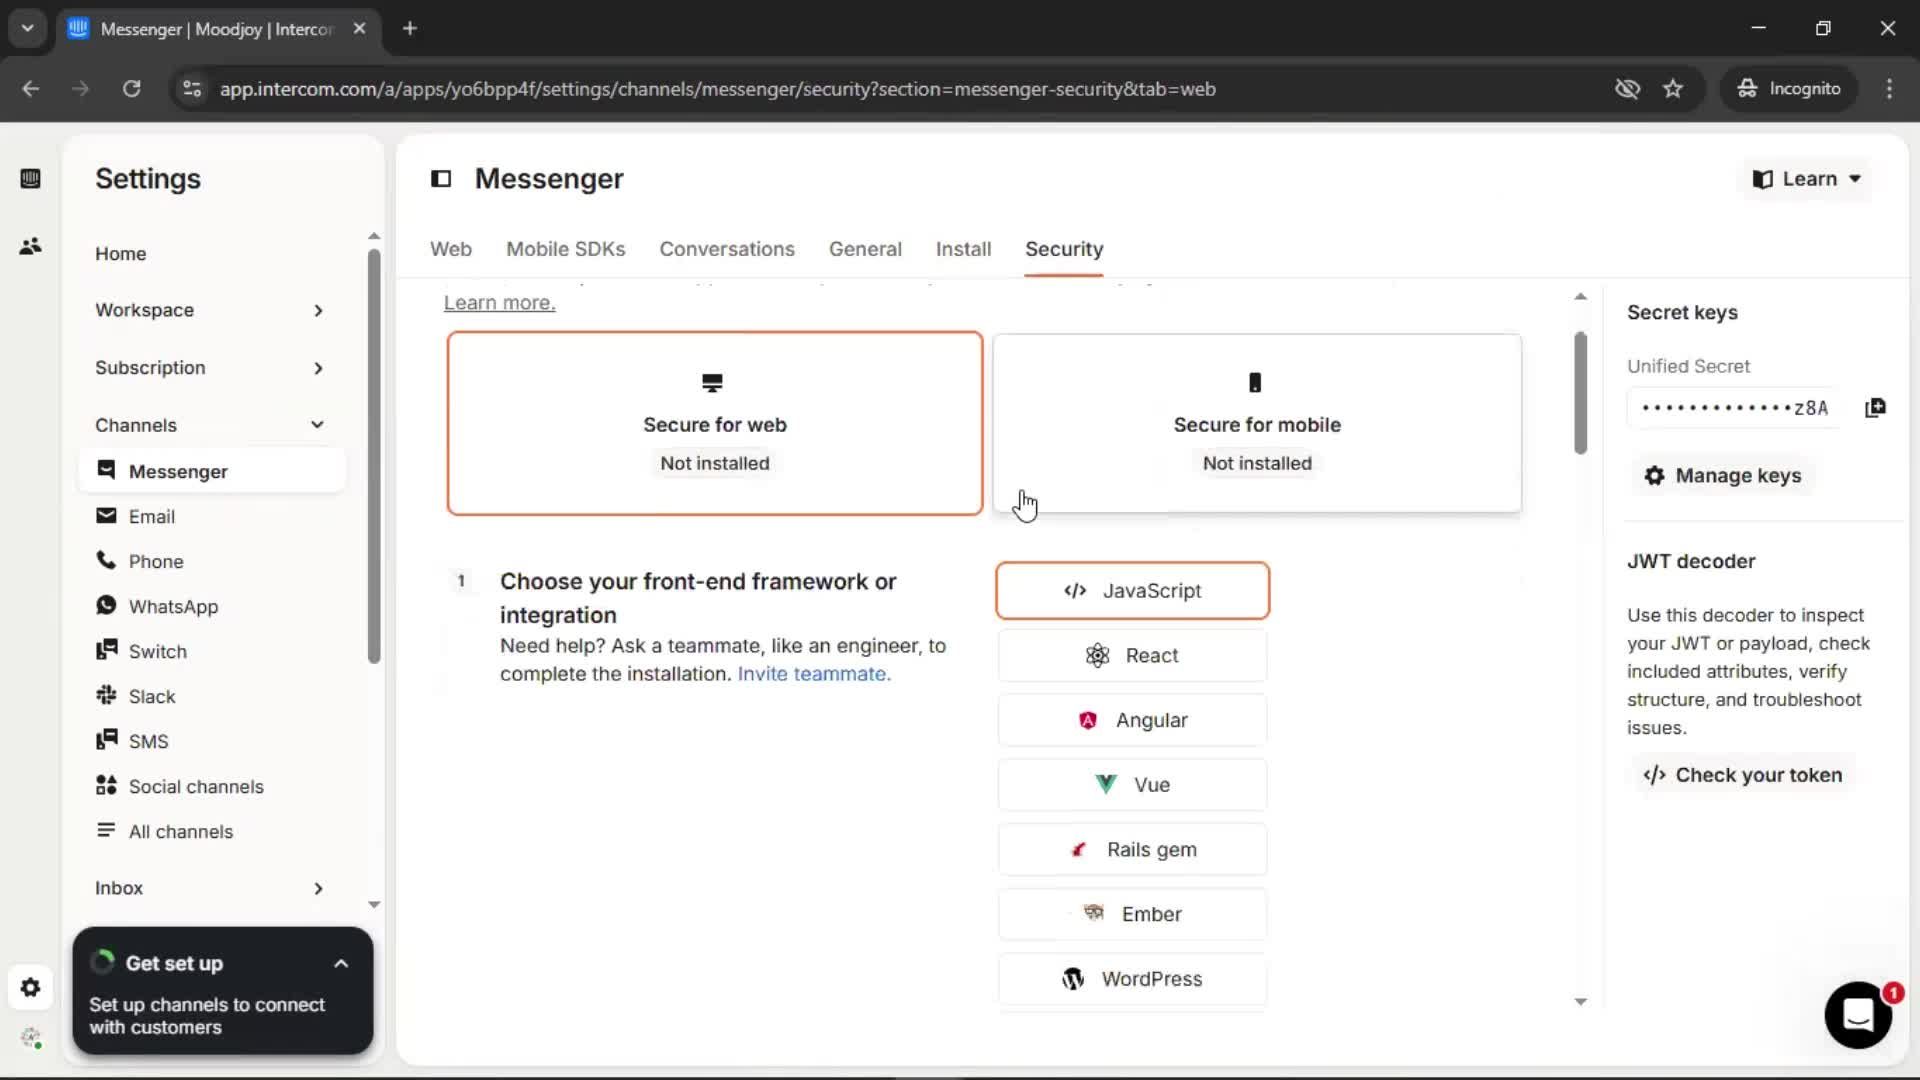Switch to the Web tab
The image size is (1920, 1080).
(451, 249)
